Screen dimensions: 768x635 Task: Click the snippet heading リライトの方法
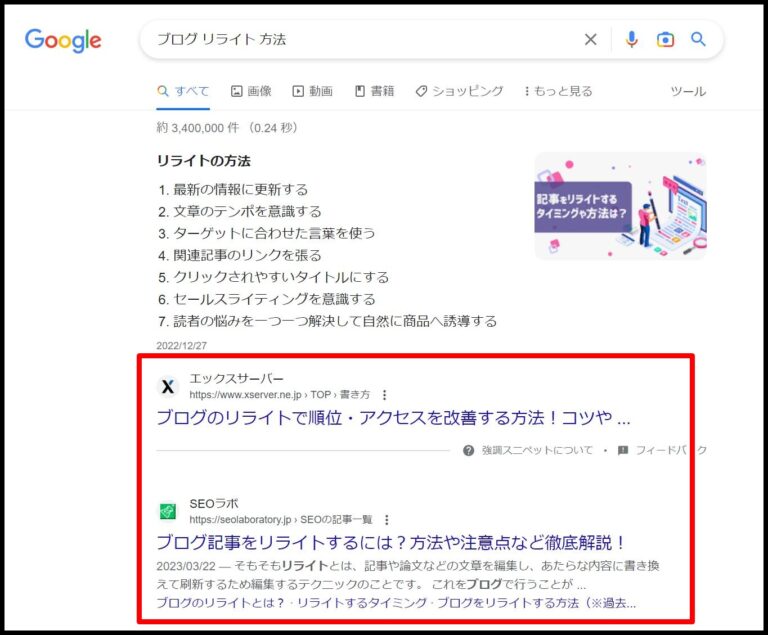click(204, 161)
